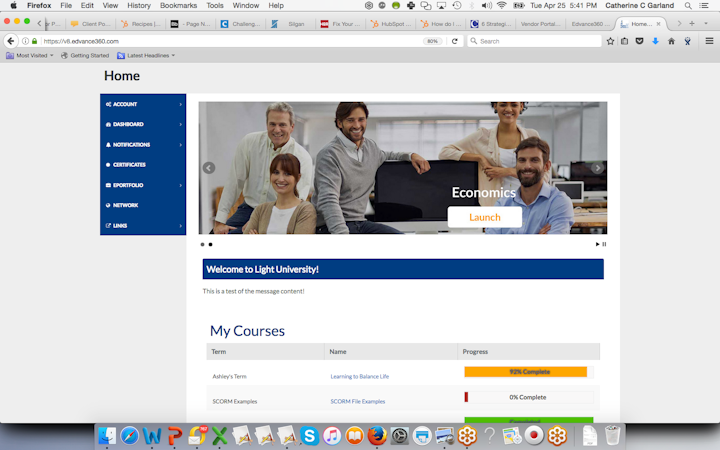Open the View menu in menu bar
The image size is (720, 450).
pos(110,6)
